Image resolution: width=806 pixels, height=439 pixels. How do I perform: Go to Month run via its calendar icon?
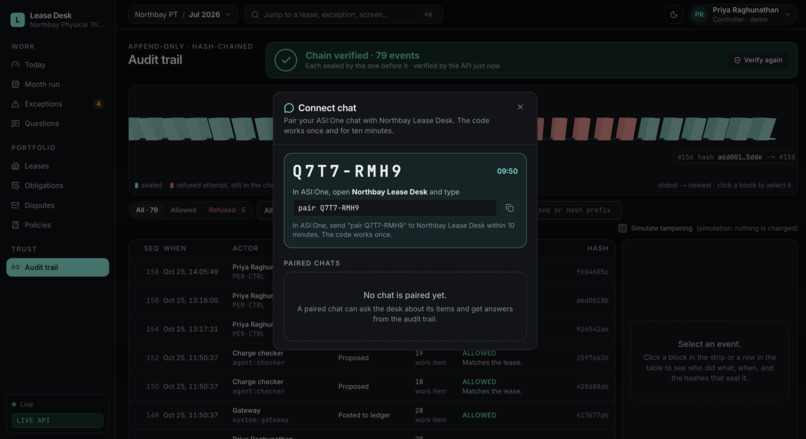15,84
